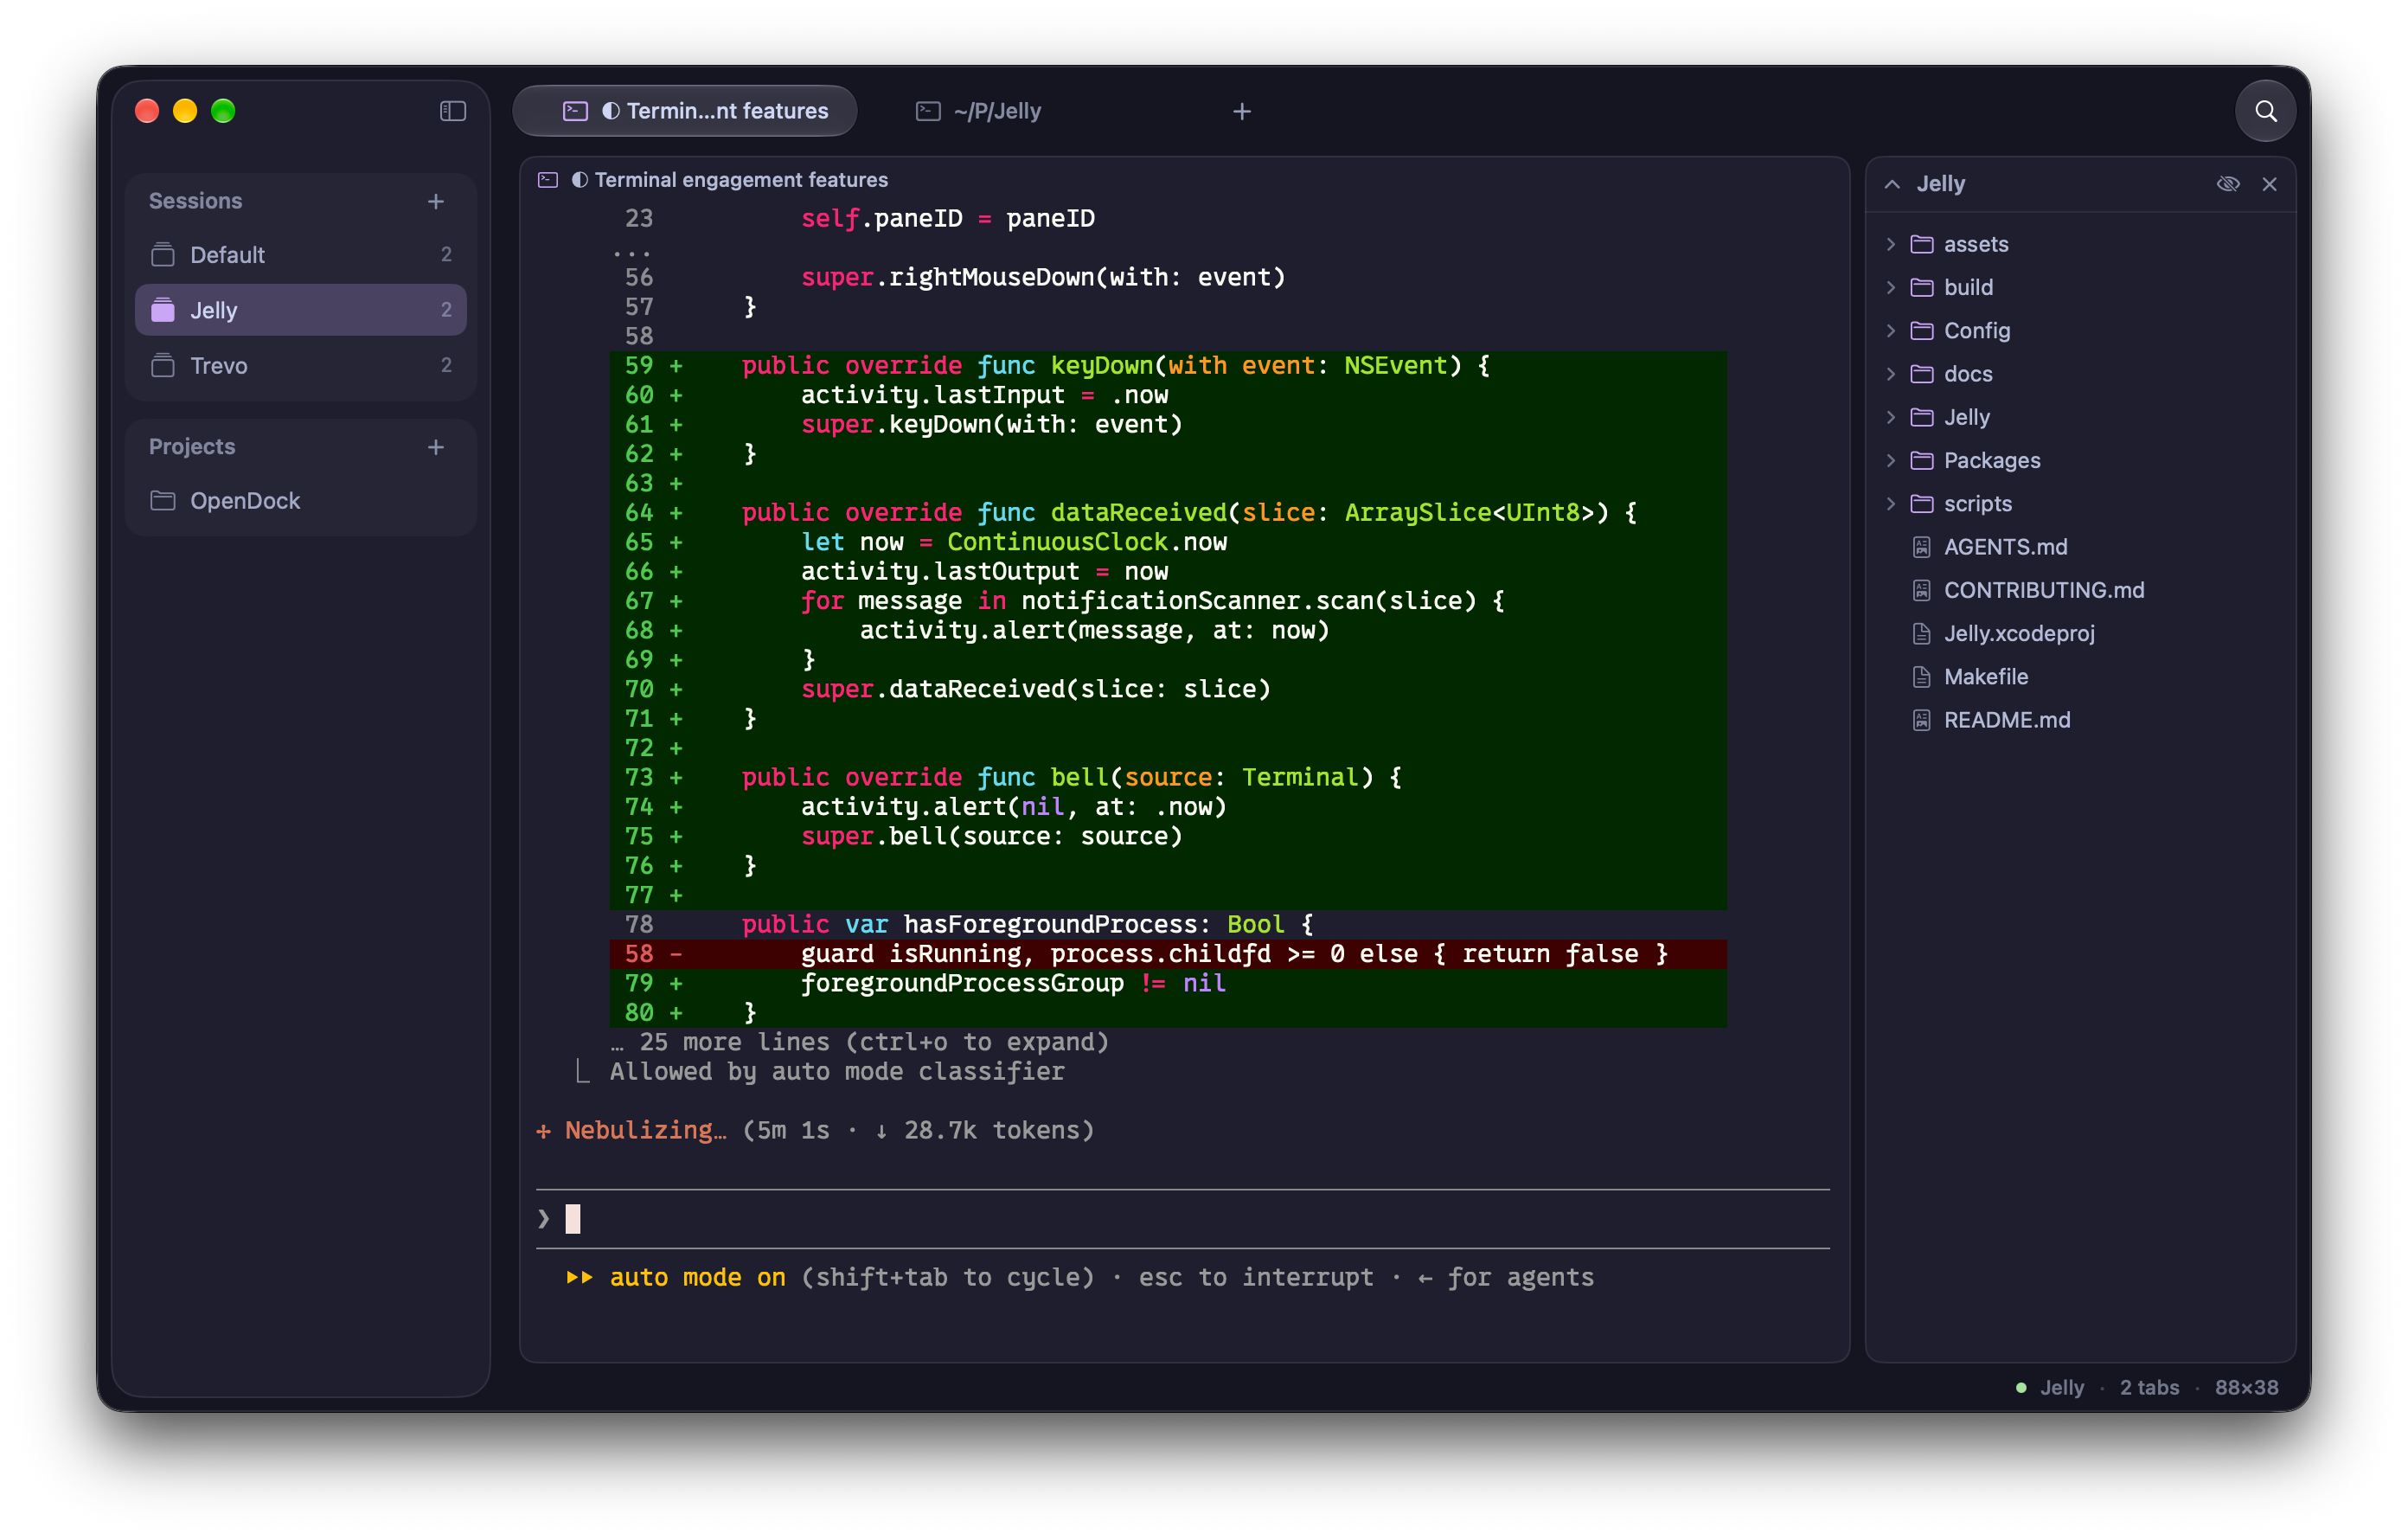Image resolution: width=2408 pixels, height=1540 pixels.
Task: Click '25 more lines (ctrl+o to expand)'
Action: tap(860, 1042)
